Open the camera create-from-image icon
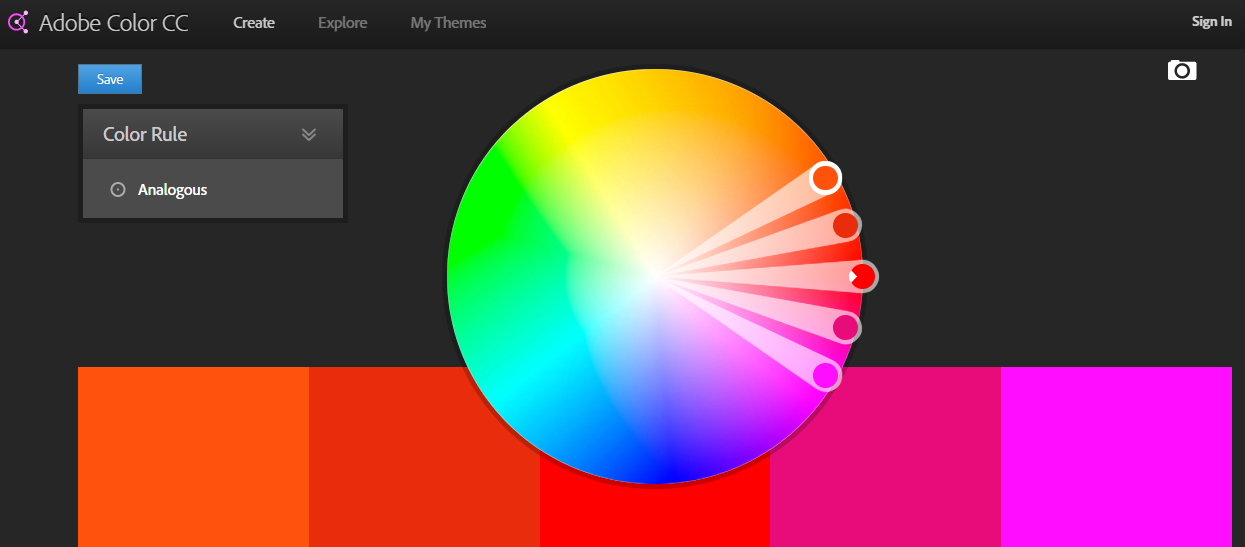1245x547 pixels. [x=1182, y=70]
